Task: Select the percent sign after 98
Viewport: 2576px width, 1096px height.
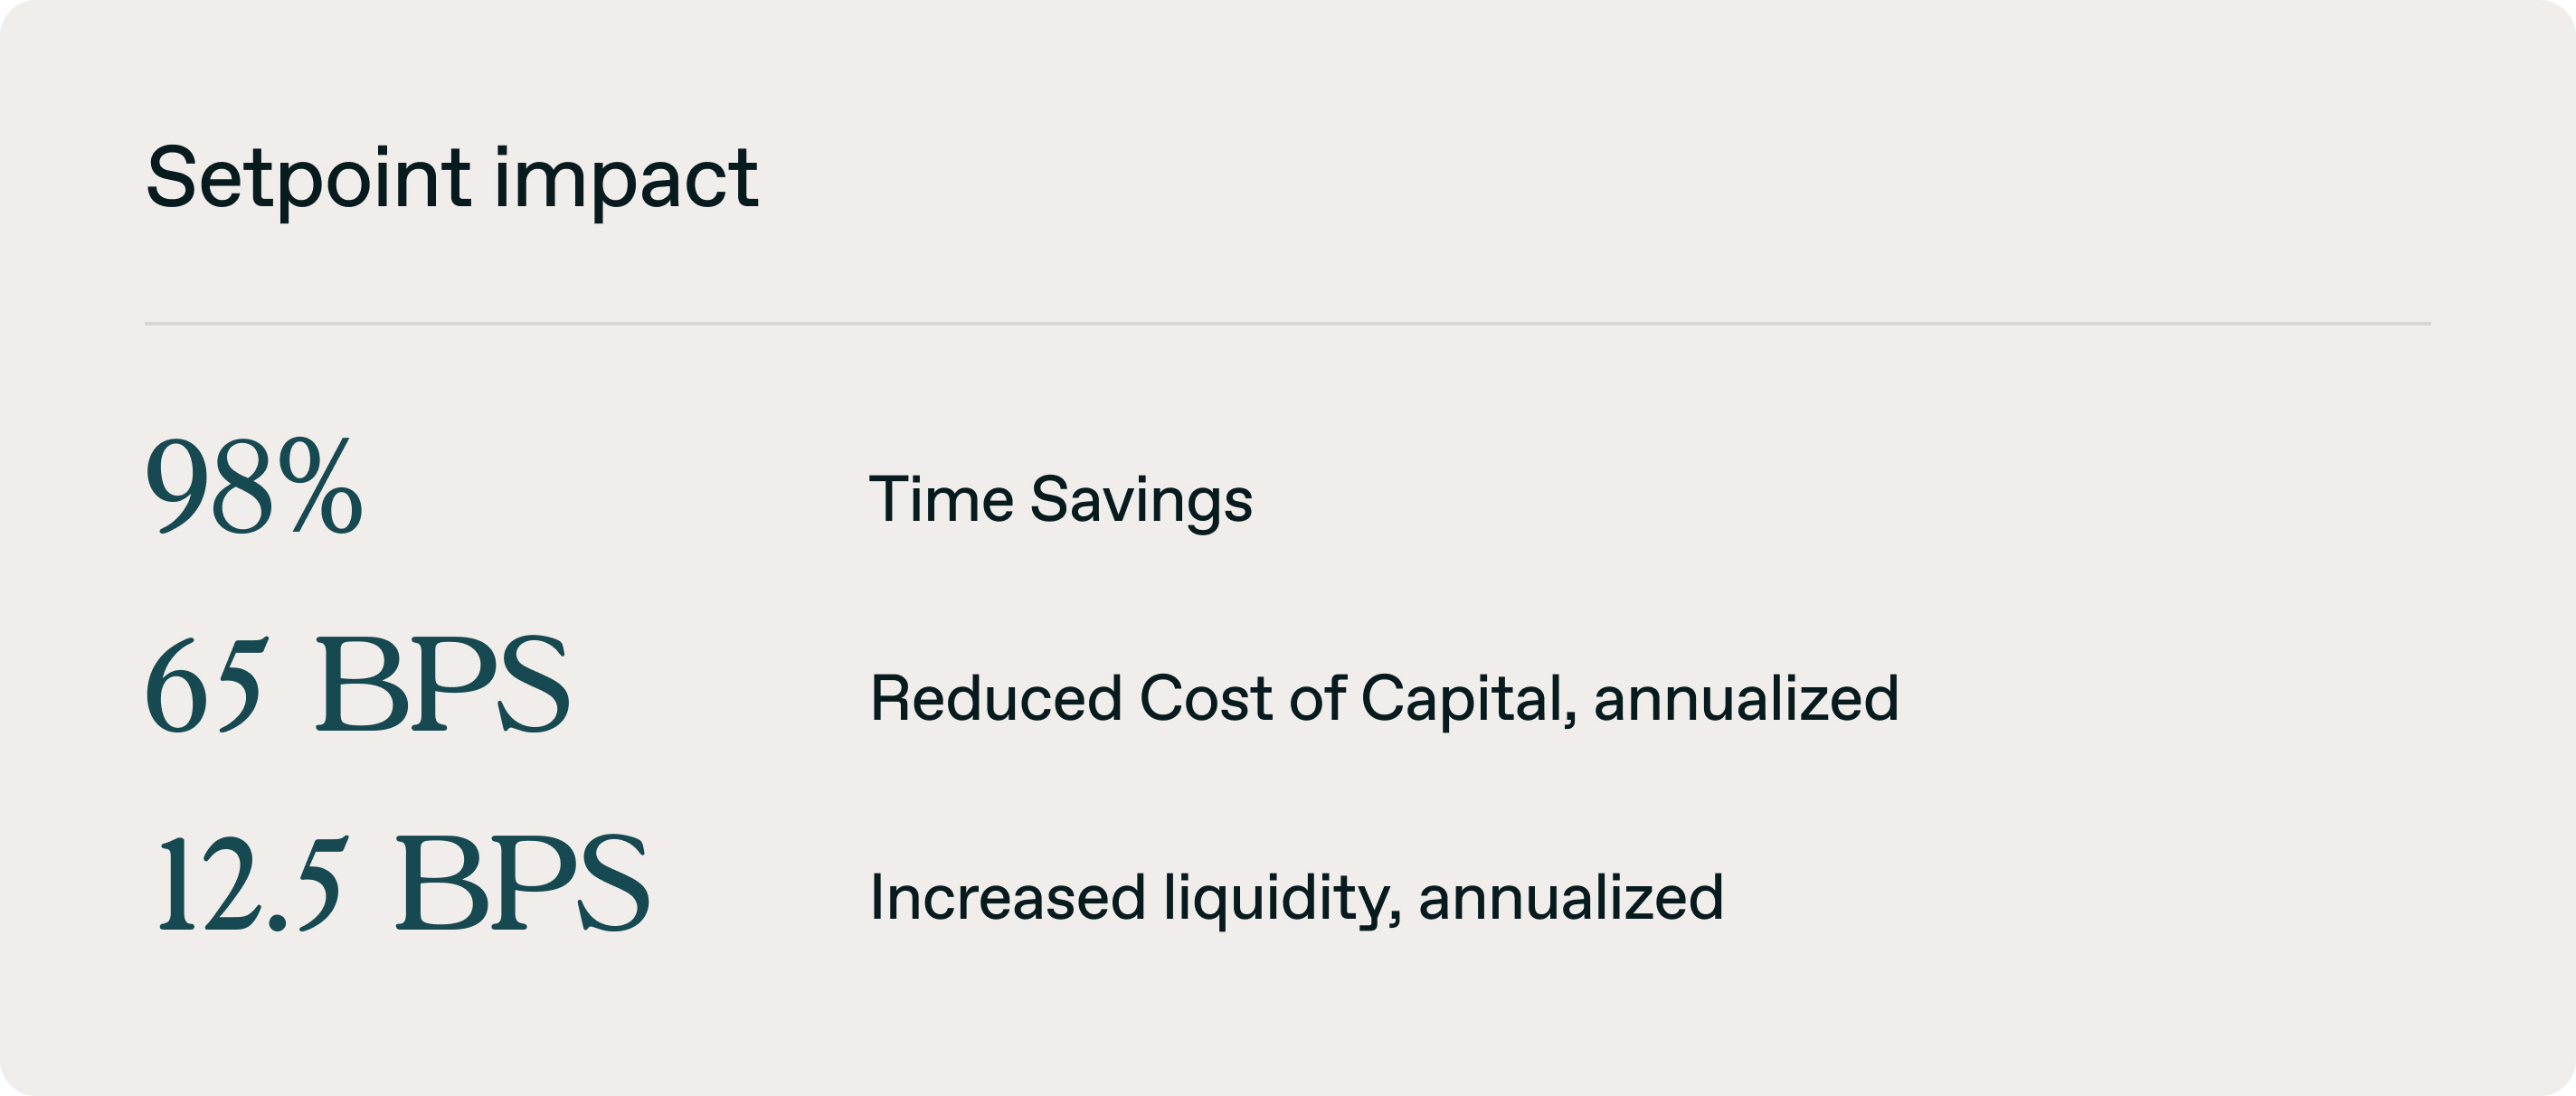Action: (320, 486)
